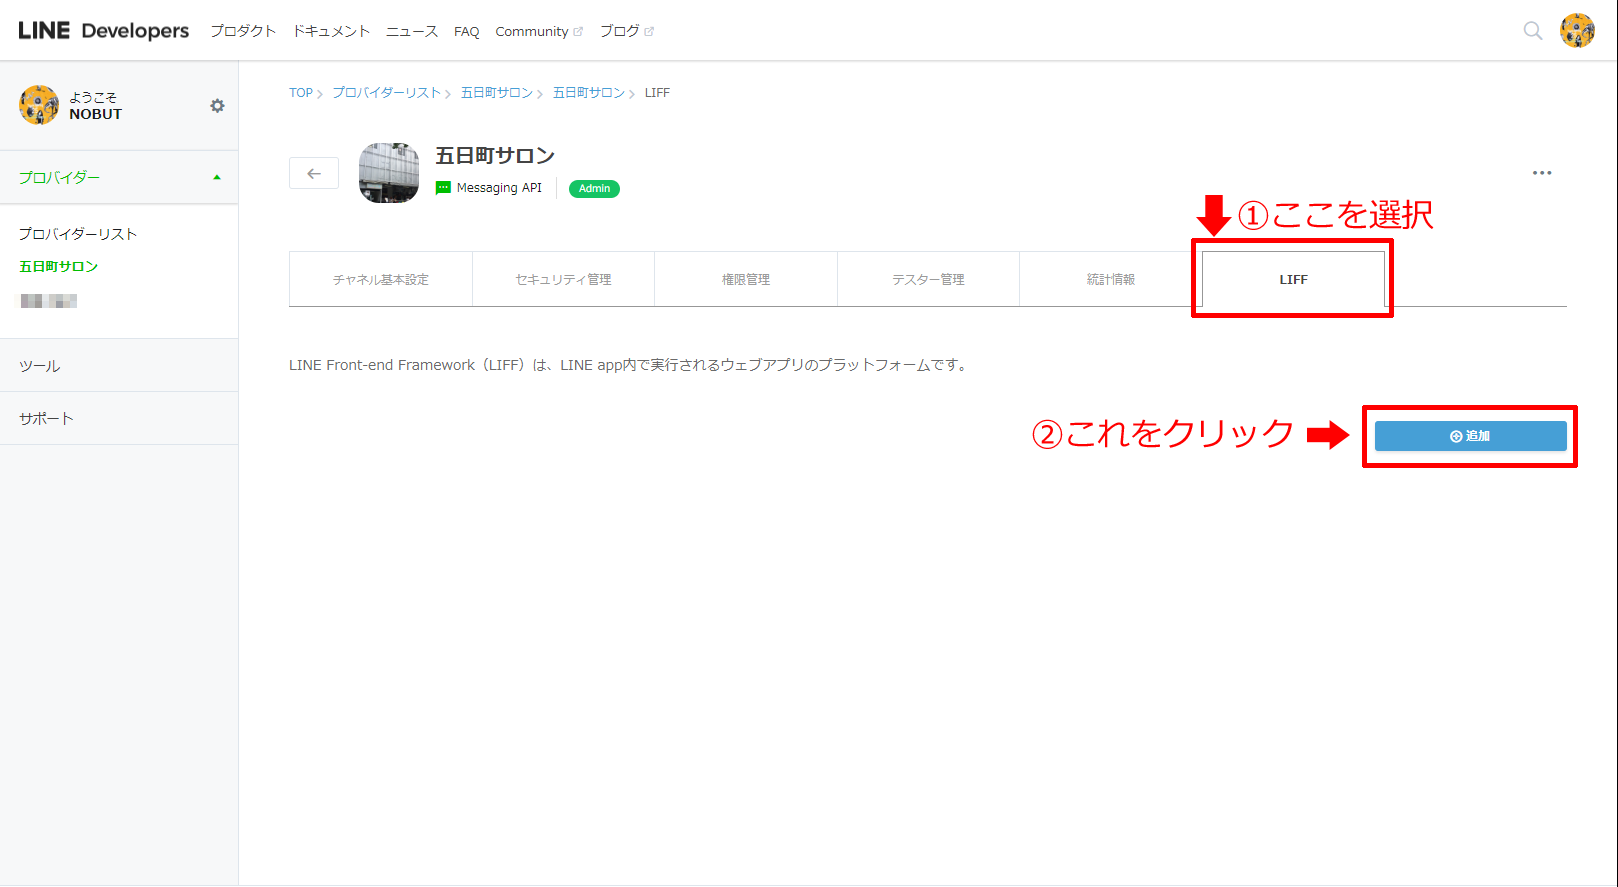Click the LIFF breadcrumb text
1618x887 pixels.
coord(657,92)
